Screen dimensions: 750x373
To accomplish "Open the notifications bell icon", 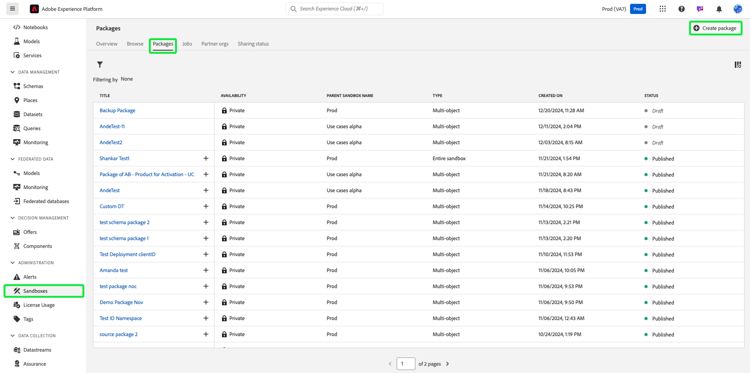I will click(x=719, y=9).
